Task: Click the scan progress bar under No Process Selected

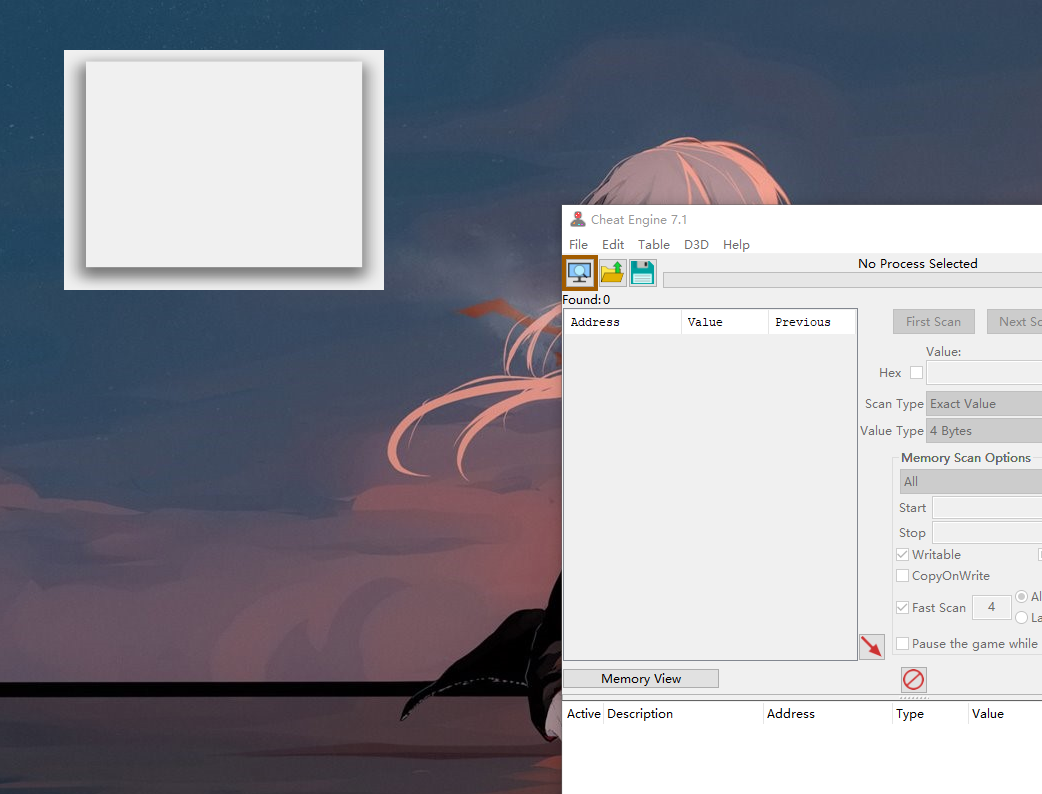Action: click(853, 280)
